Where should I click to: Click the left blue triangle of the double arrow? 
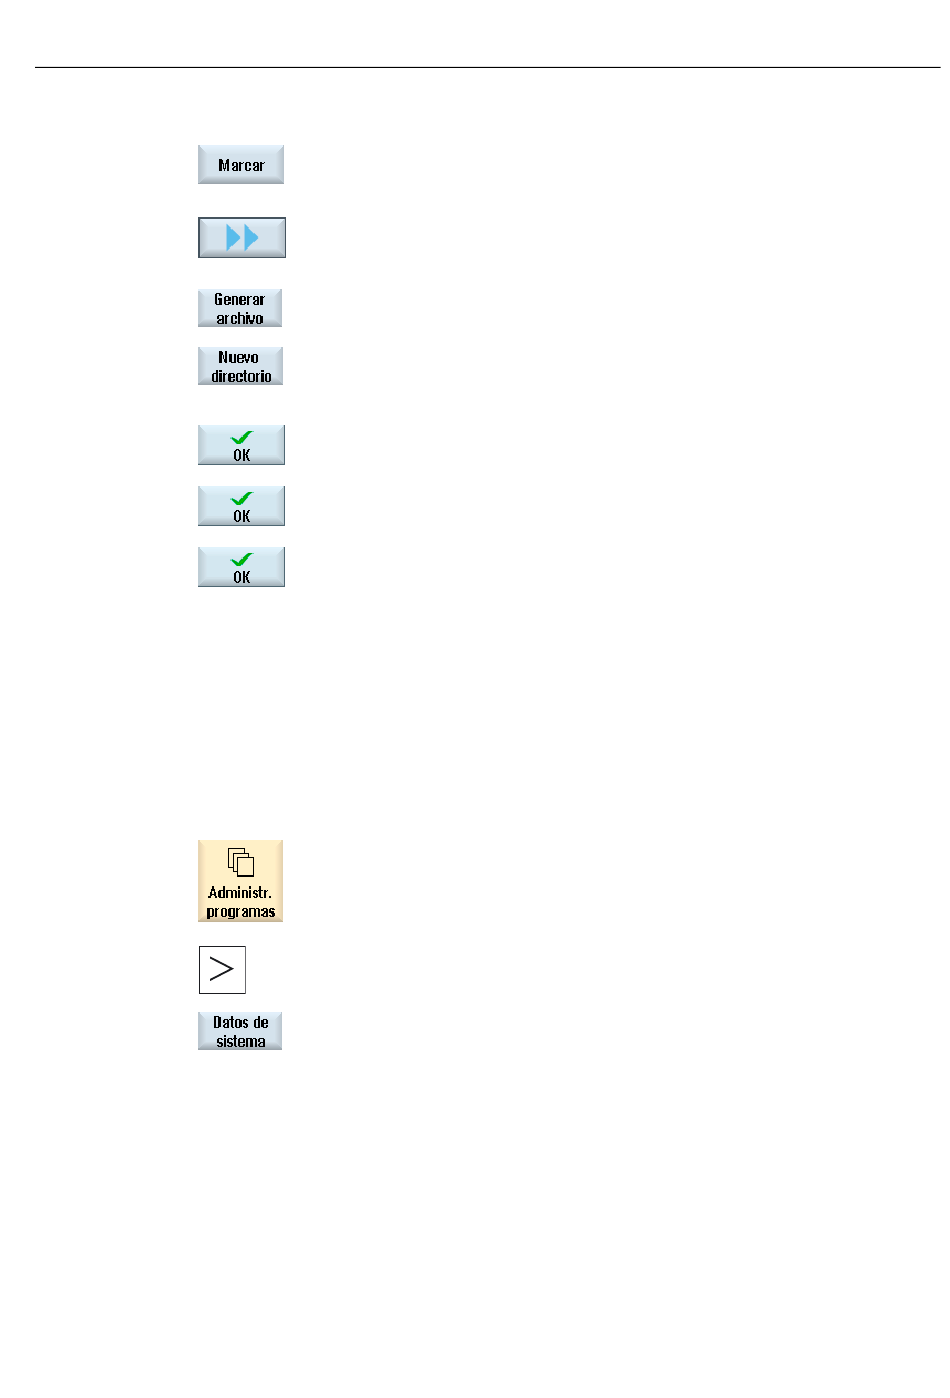[234, 238]
